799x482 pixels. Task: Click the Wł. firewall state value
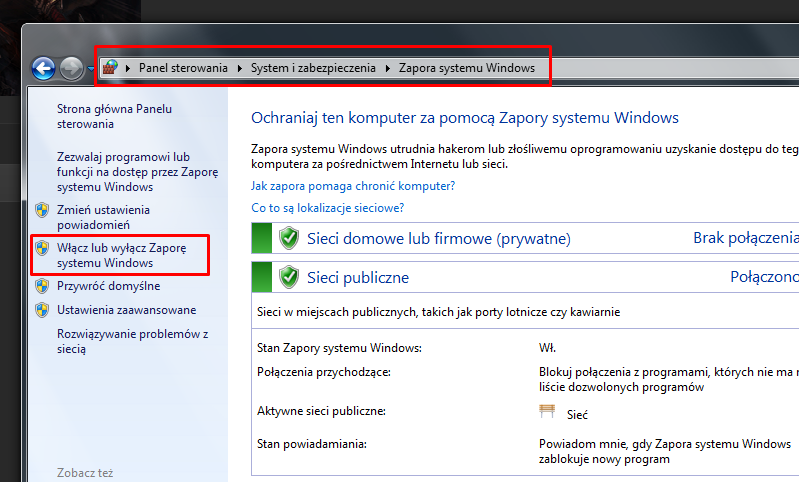pyautogui.click(x=547, y=348)
